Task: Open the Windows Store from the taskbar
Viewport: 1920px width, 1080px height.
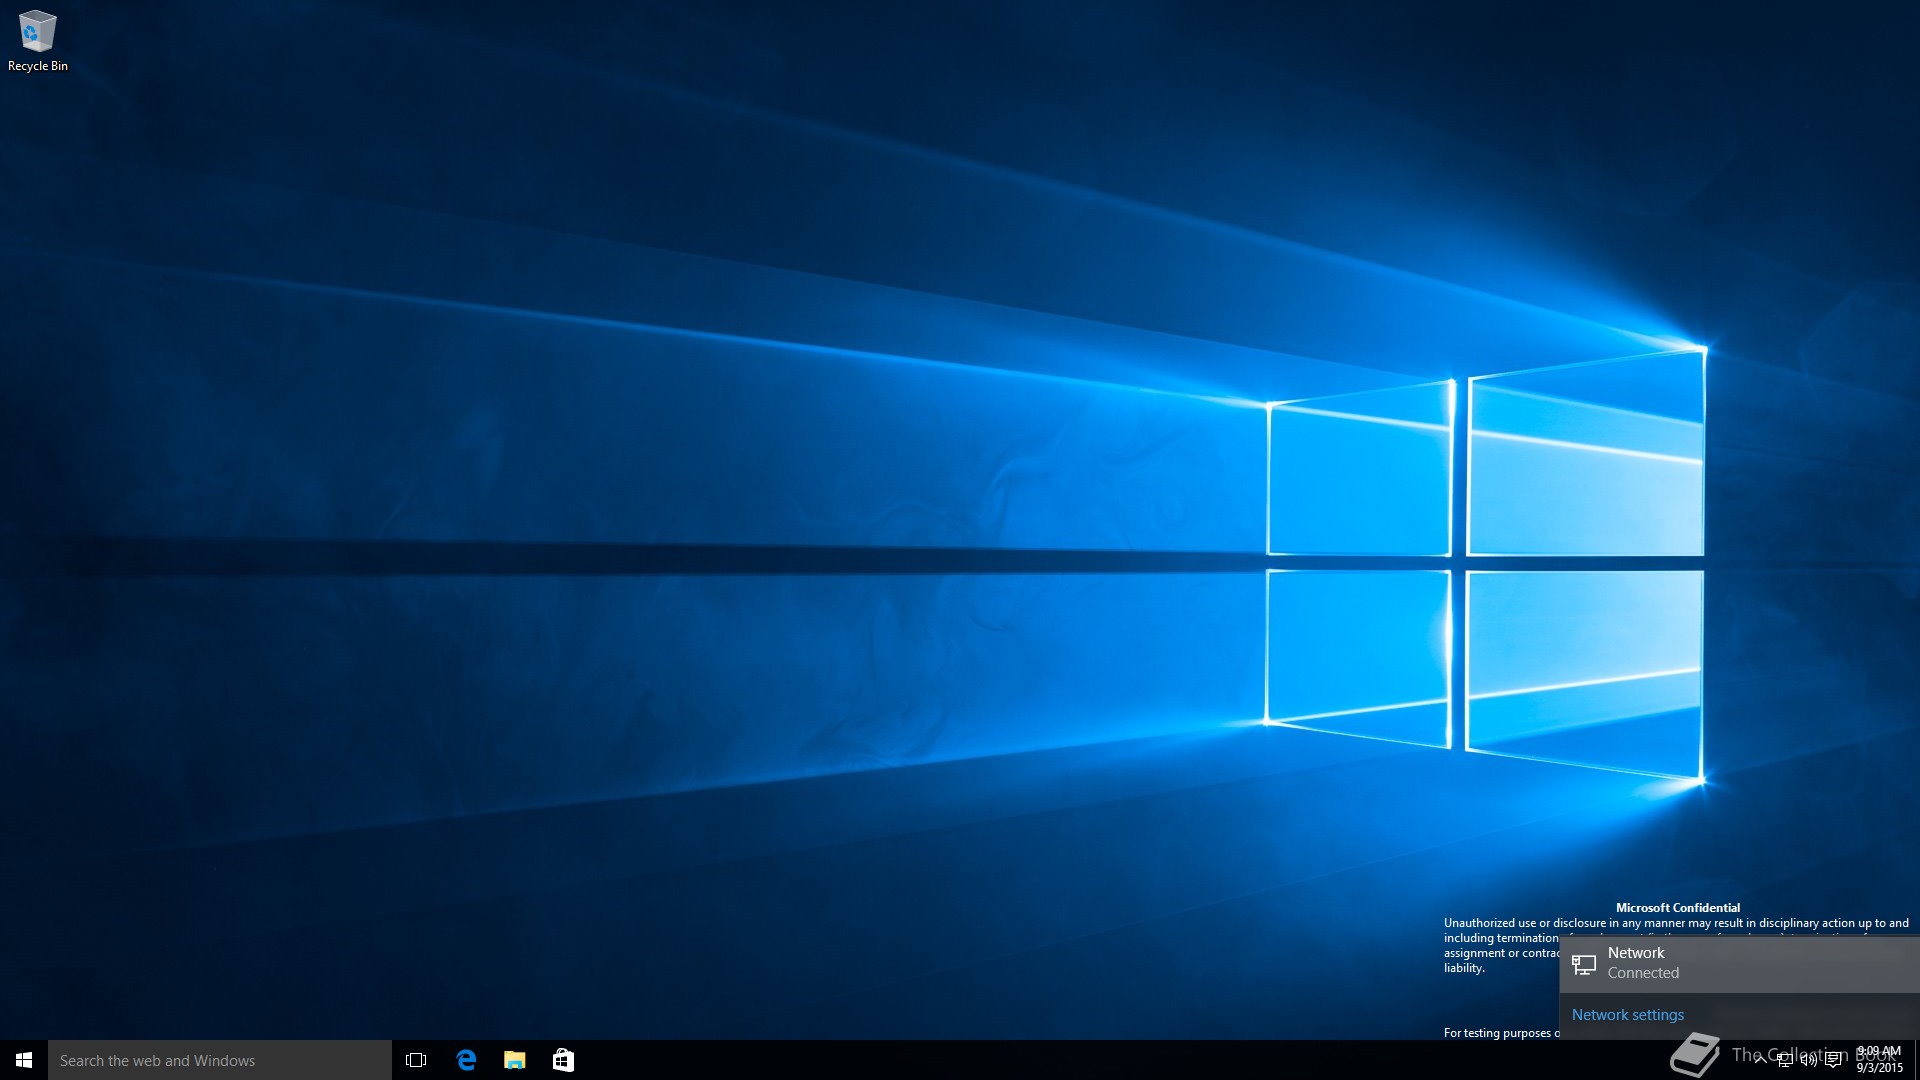Action: pyautogui.click(x=563, y=1060)
